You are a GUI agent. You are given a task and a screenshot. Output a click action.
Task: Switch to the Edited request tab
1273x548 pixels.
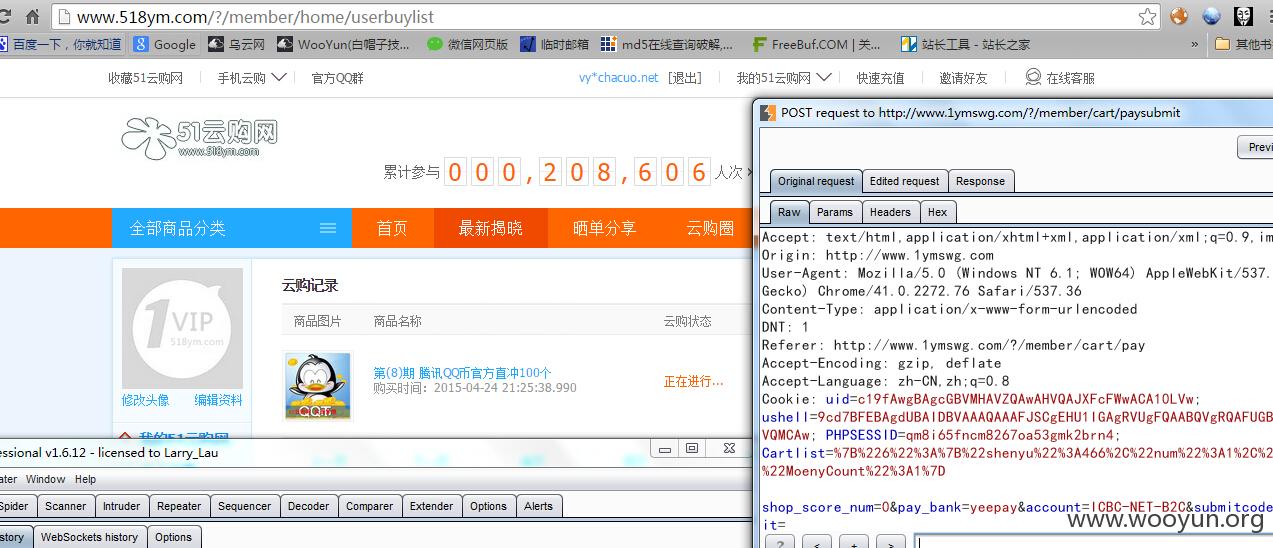click(x=904, y=181)
